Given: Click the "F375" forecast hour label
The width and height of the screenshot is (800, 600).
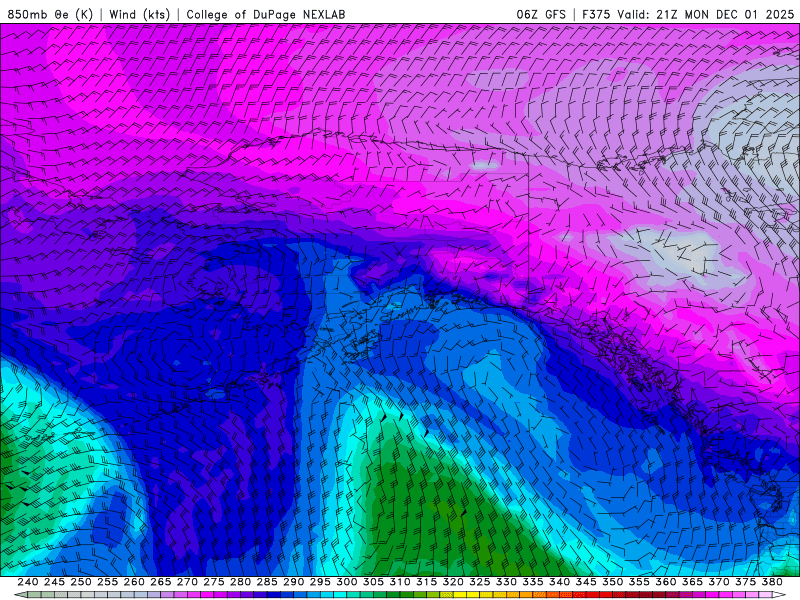Looking at the screenshot, I should click(x=596, y=14).
